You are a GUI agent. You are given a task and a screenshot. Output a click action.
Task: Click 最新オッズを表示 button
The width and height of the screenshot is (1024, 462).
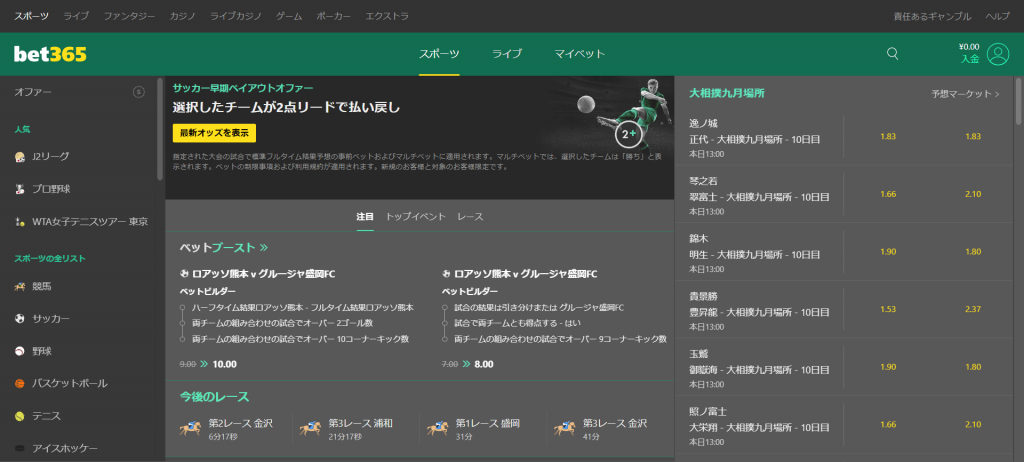[214, 133]
